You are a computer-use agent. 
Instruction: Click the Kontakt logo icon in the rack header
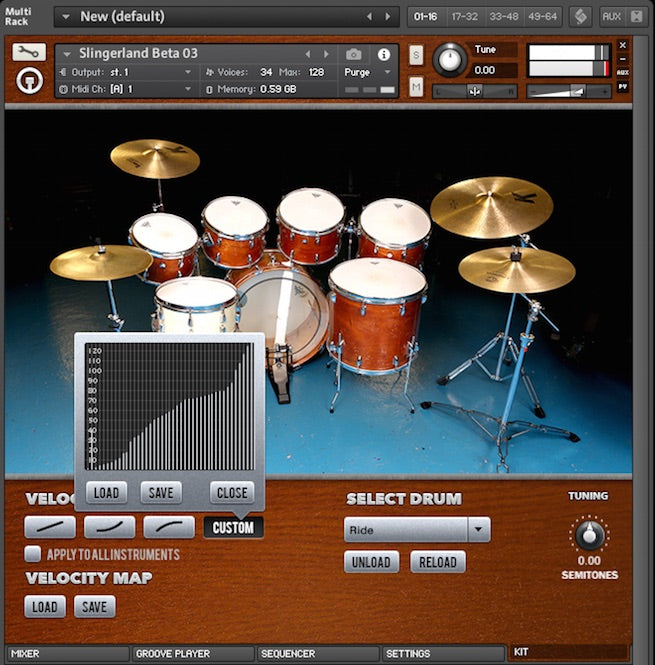(x=580, y=16)
